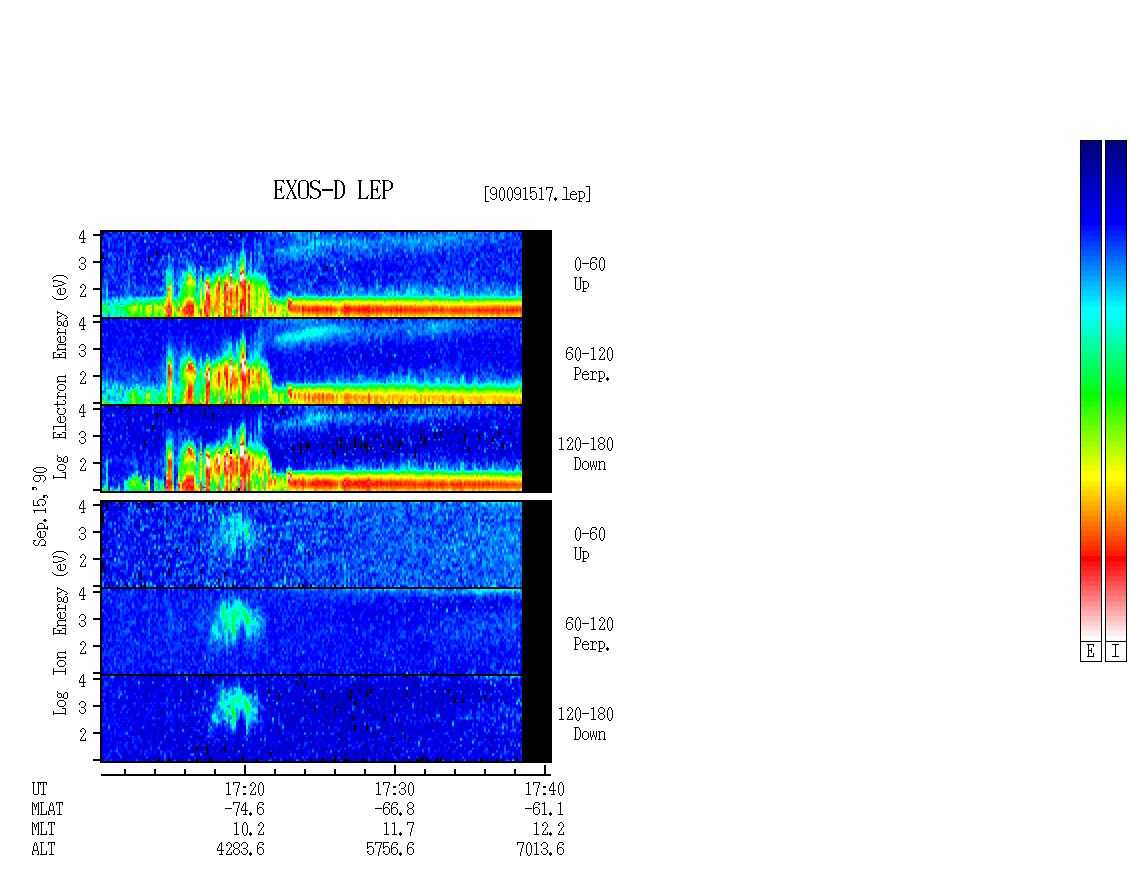This screenshot has width=1130, height=875.
Task: Click the electron panel's 60-120 Perp. label
Action: (589, 364)
